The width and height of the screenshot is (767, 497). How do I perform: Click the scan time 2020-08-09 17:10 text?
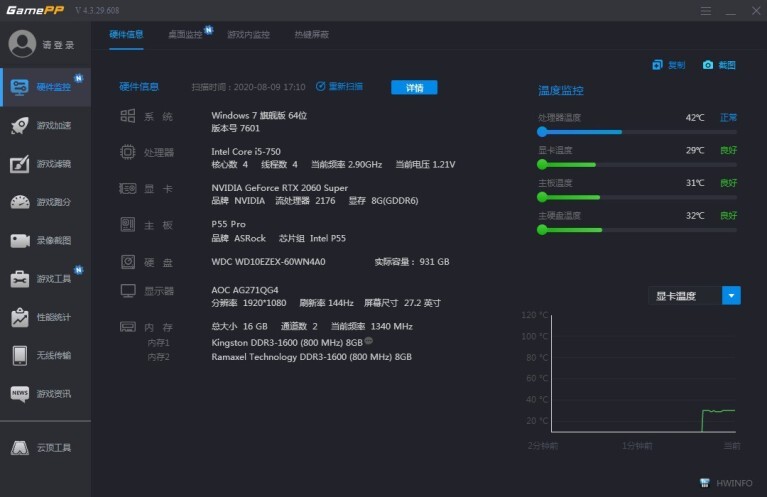248,87
